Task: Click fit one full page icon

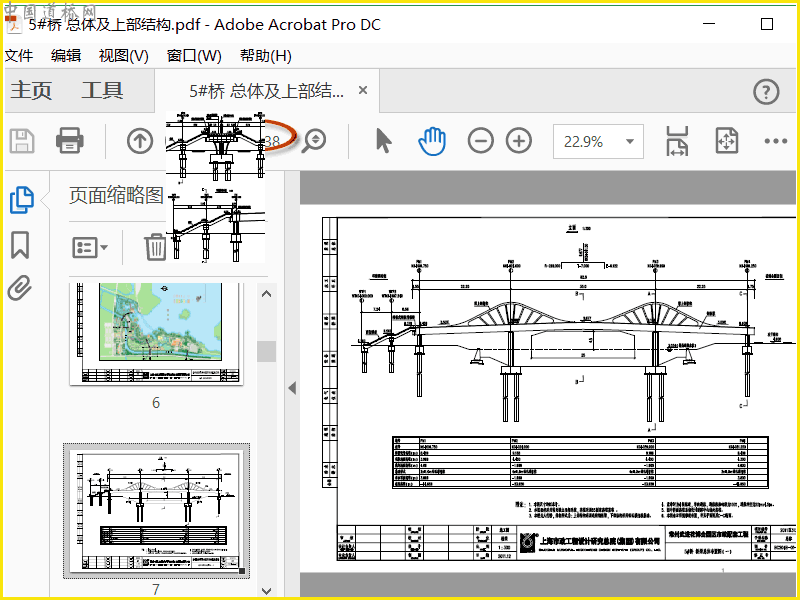Action: (x=727, y=141)
